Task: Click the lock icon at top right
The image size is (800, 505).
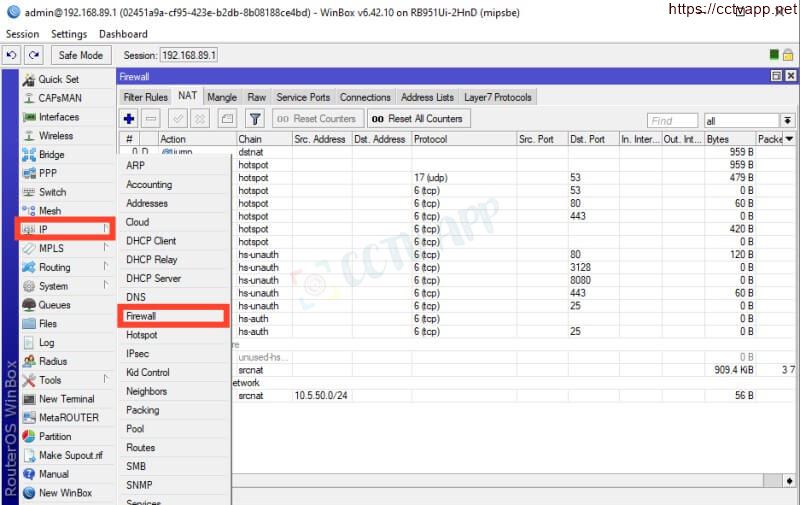Action: click(x=787, y=55)
